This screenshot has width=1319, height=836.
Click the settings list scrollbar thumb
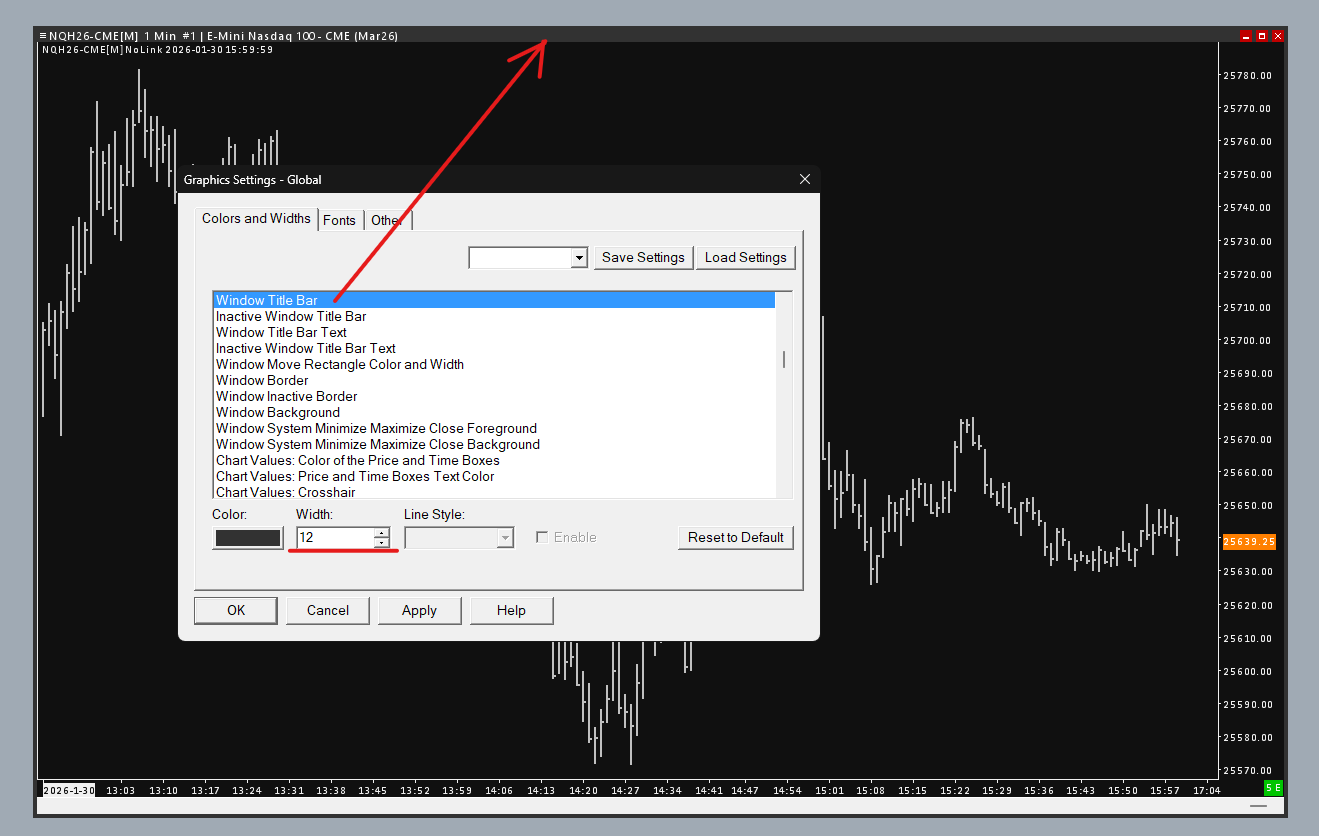(x=784, y=359)
